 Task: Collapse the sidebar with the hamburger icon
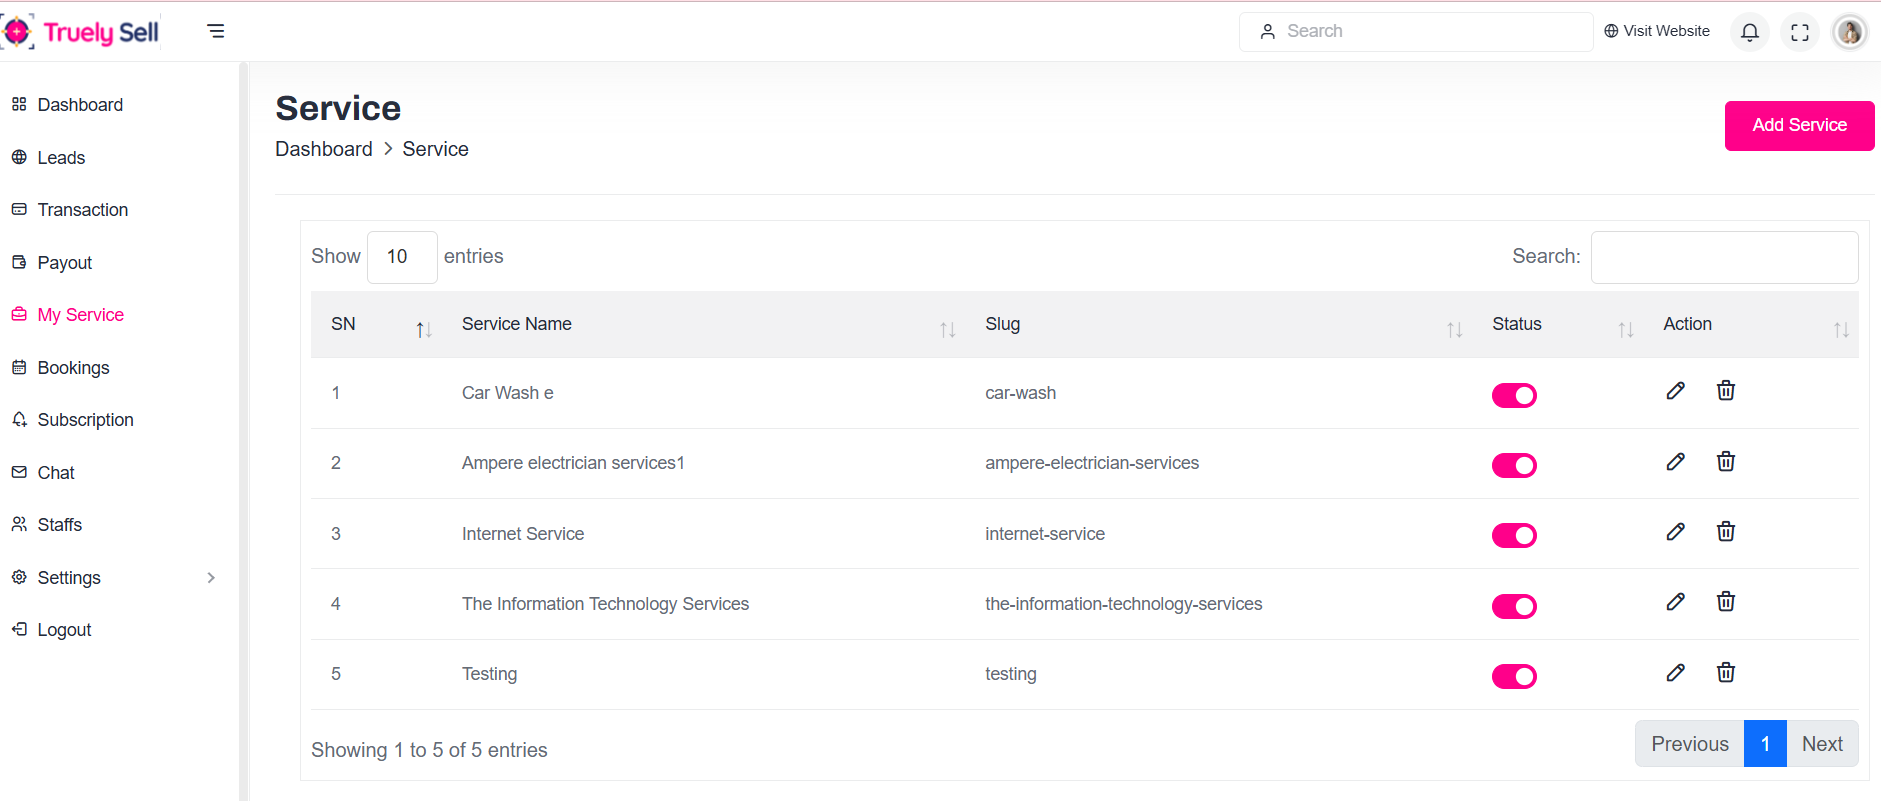[216, 31]
